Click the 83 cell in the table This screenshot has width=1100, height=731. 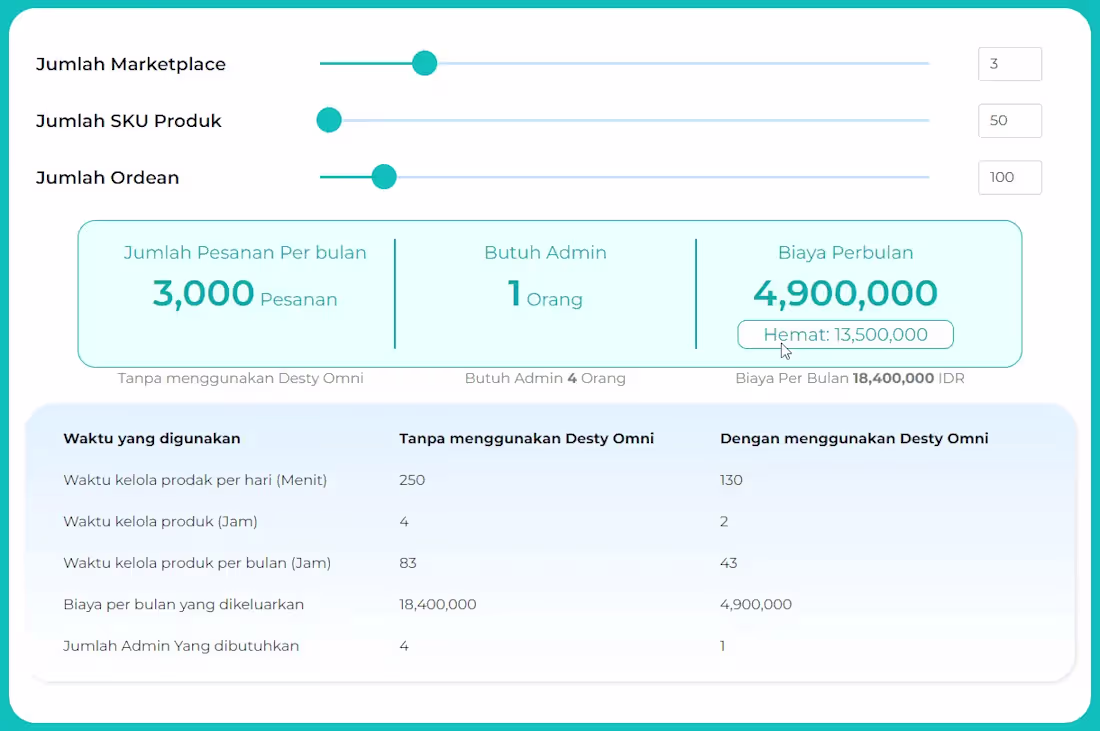click(408, 563)
